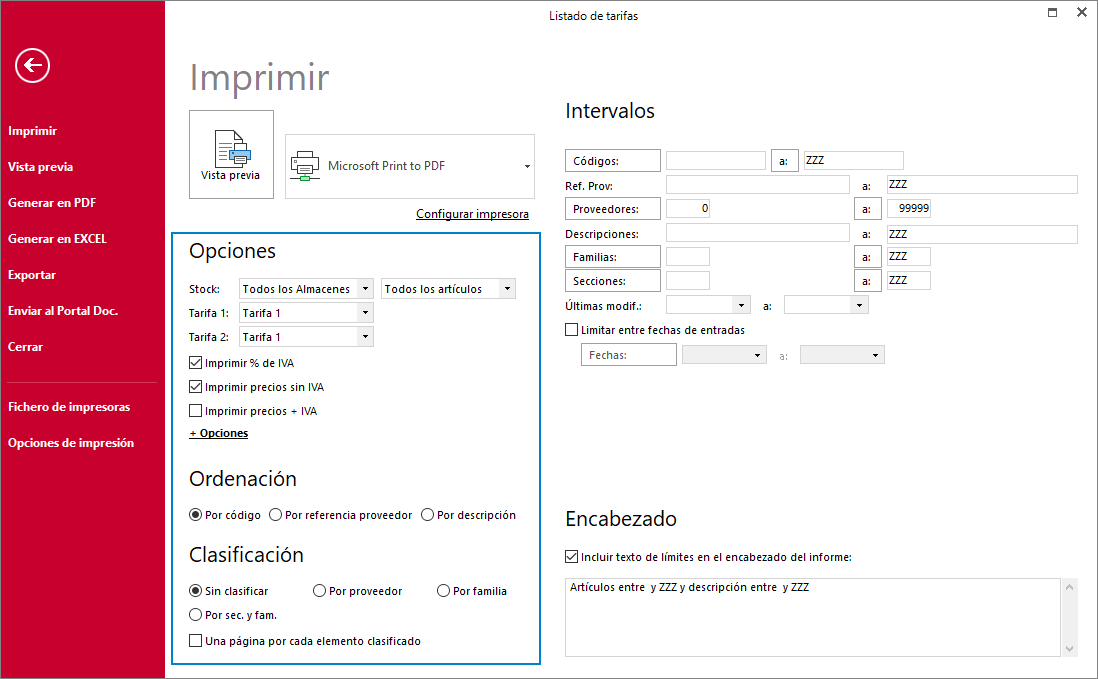This screenshot has width=1098, height=679.
Task: Open Últimas modif. start date dropdown
Action: pyautogui.click(x=741, y=305)
